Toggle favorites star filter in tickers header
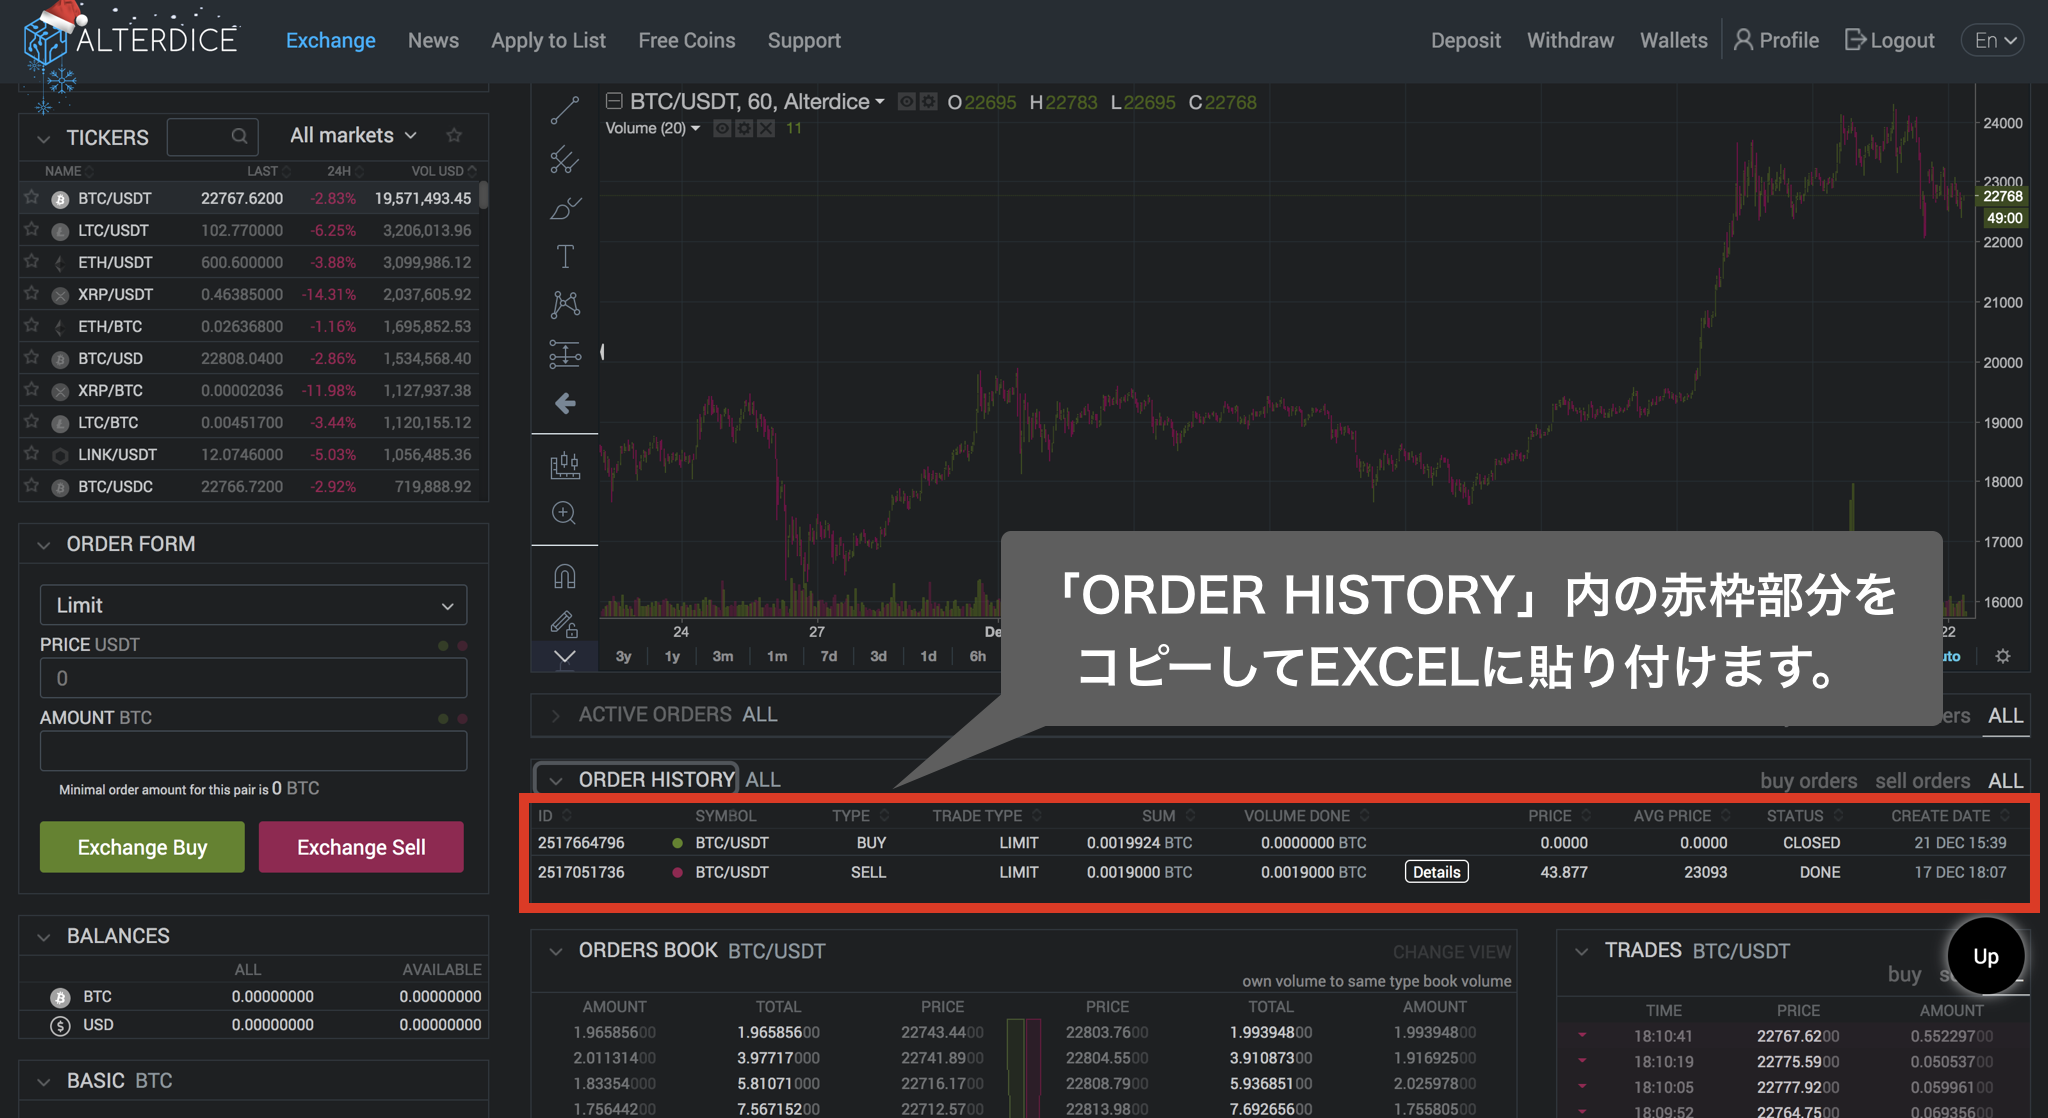This screenshot has width=2048, height=1118. [454, 135]
